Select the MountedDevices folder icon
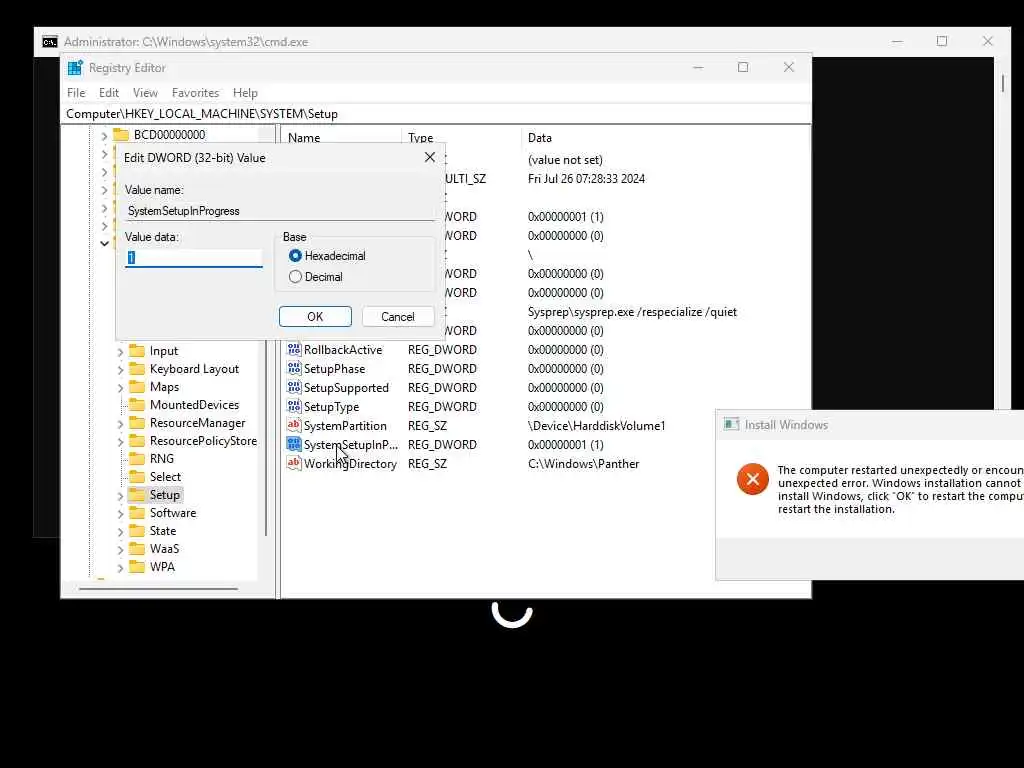The image size is (1024, 768). (x=136, y=405)
